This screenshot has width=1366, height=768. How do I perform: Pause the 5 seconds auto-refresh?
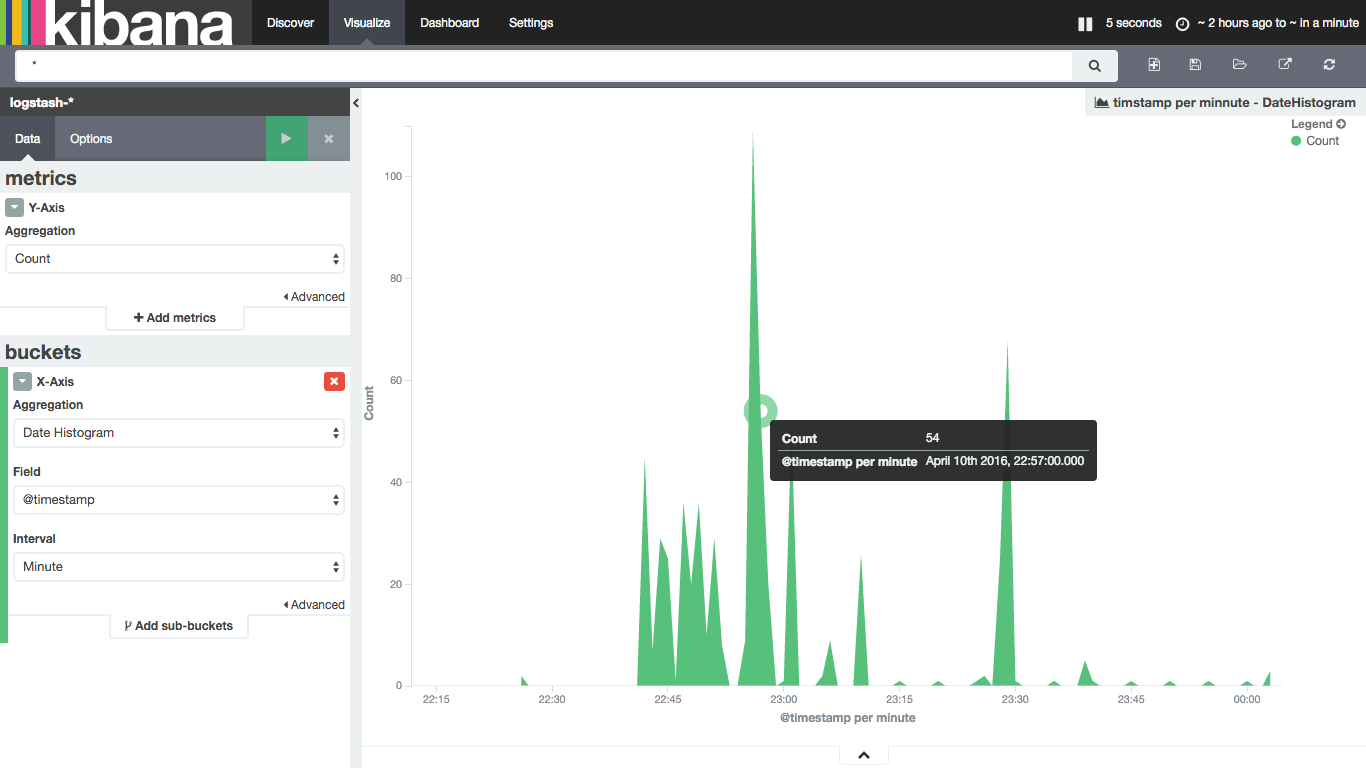[x=1084, y=22]
